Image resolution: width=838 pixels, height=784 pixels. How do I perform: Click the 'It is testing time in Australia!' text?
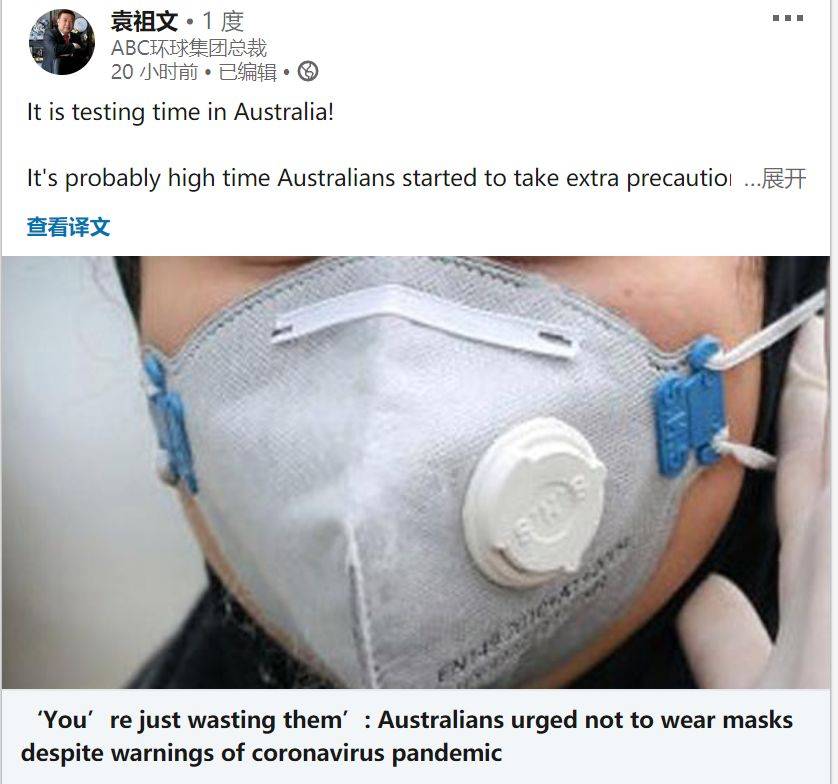pyautogui.click(x=181, y=112)
